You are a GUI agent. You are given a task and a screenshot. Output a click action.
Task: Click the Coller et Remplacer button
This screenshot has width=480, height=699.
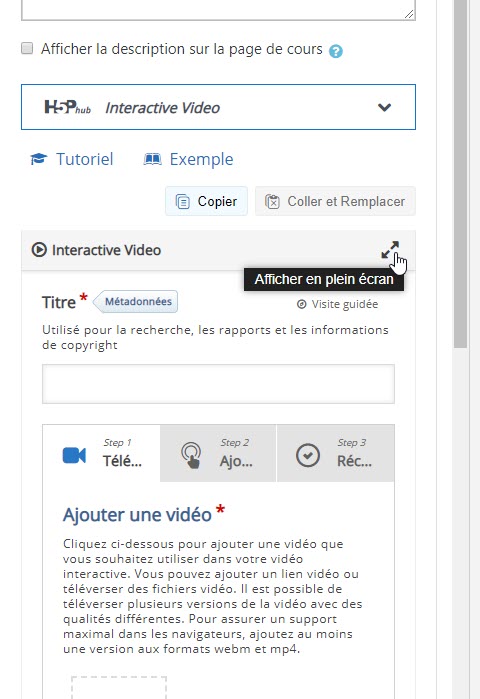click(x=335, y=201)
